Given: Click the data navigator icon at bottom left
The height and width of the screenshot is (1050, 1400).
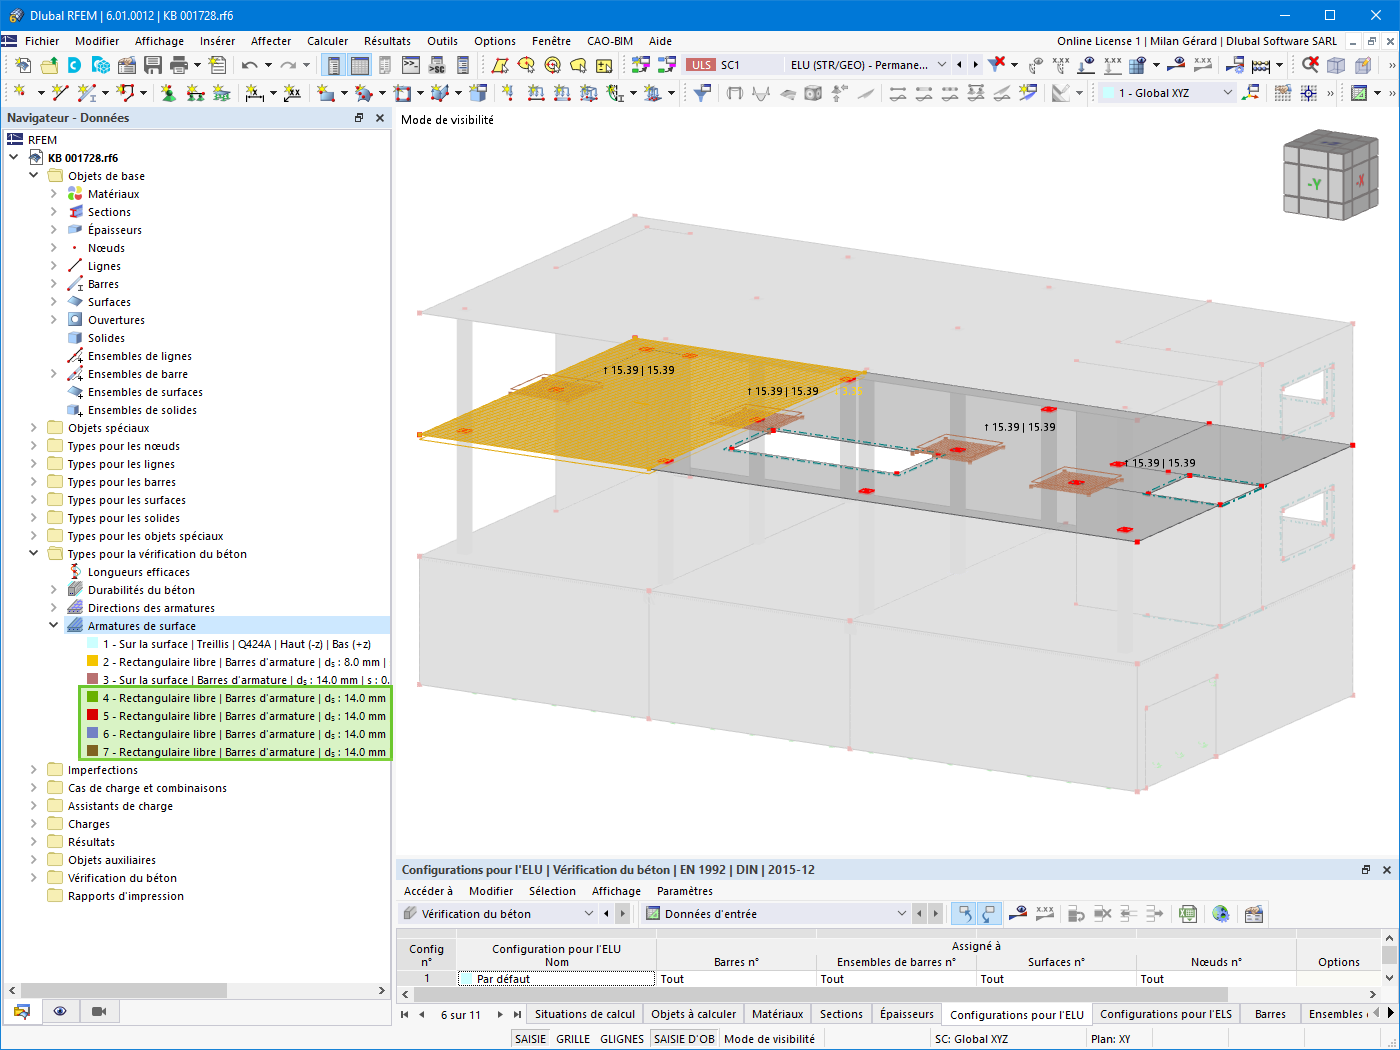Looking at the screenshot, I should [x=22, y=1011].
